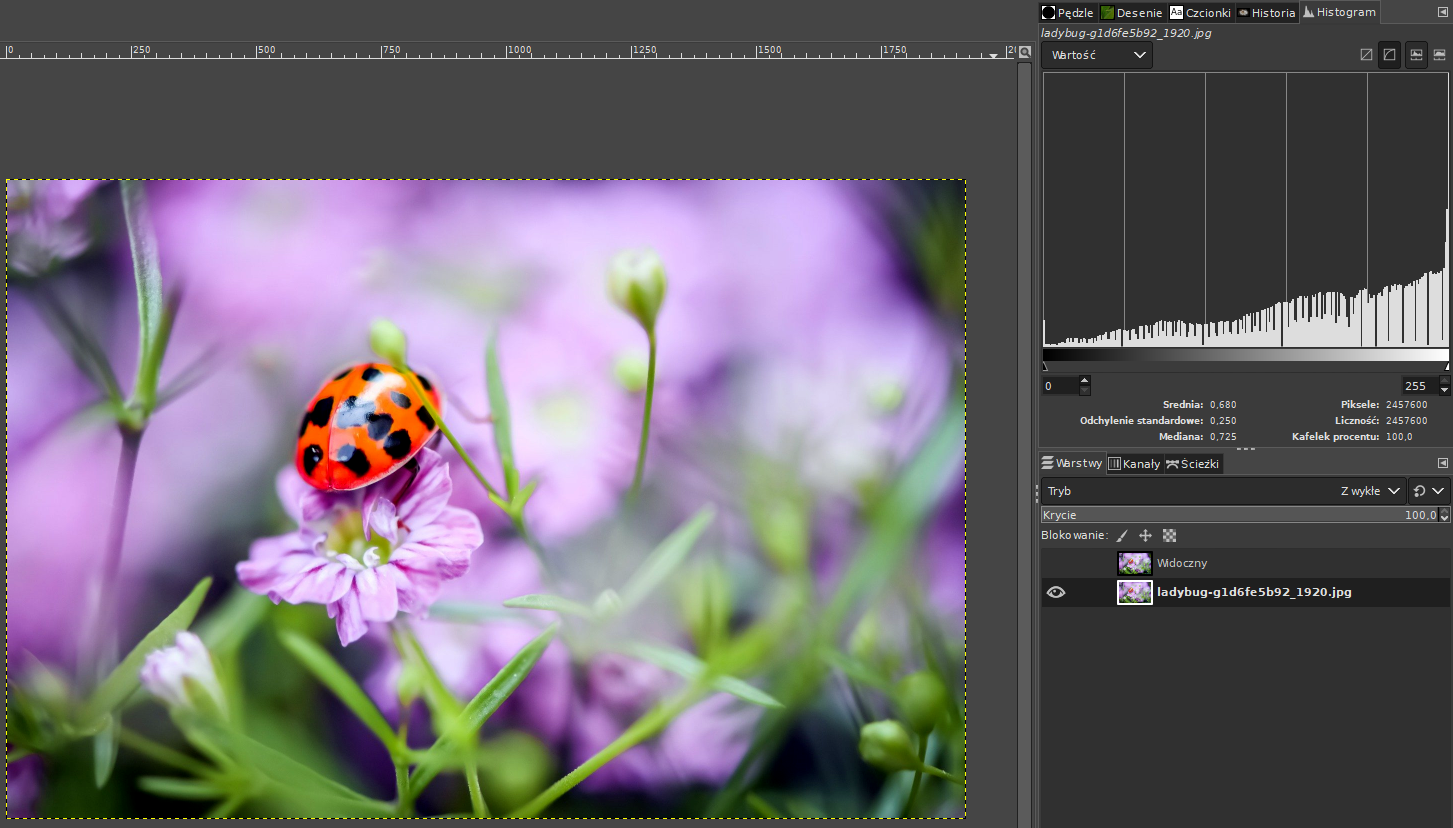Decrease the Krycie opacity with the down arrow
The height and width of the screenshot is (828, 1453).
[x=1444, y=519]
